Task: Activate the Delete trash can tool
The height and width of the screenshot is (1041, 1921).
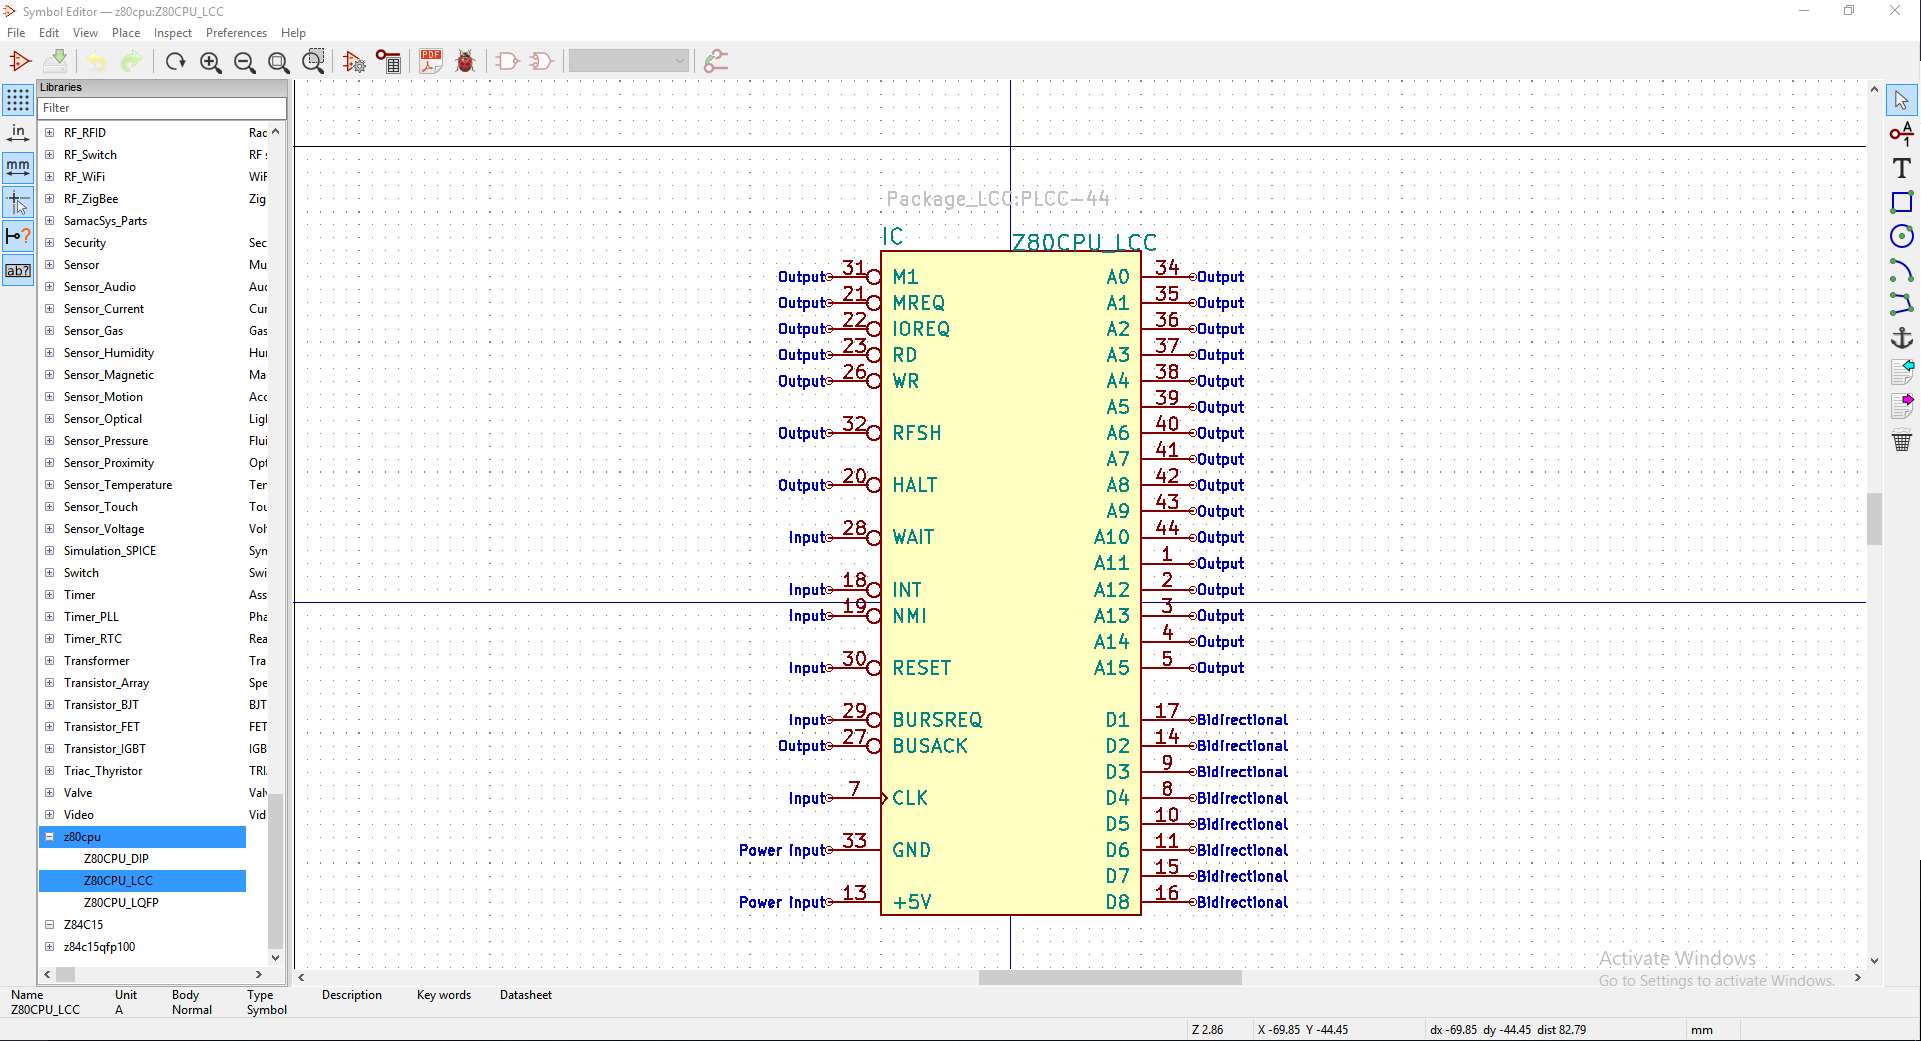Action: coord(1901,440)
